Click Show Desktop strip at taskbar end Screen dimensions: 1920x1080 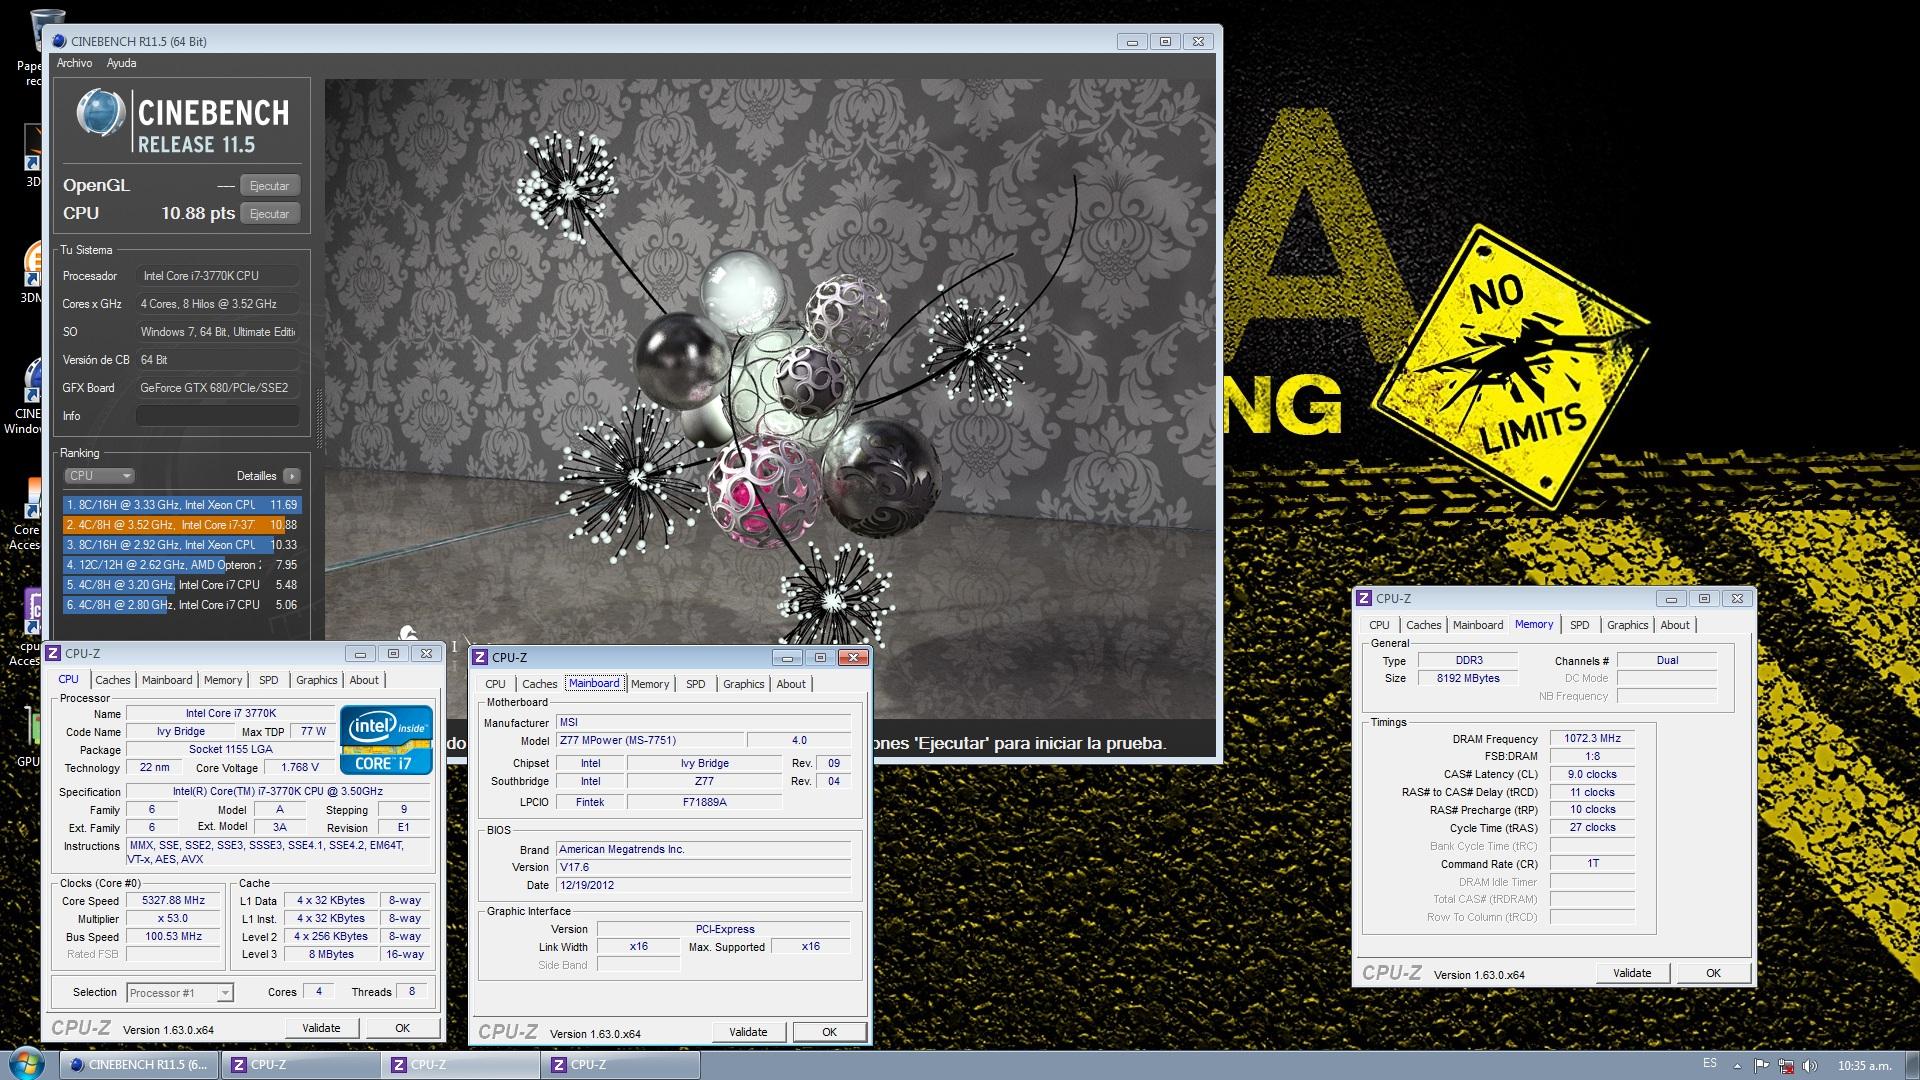[x=1912, y=1065]
